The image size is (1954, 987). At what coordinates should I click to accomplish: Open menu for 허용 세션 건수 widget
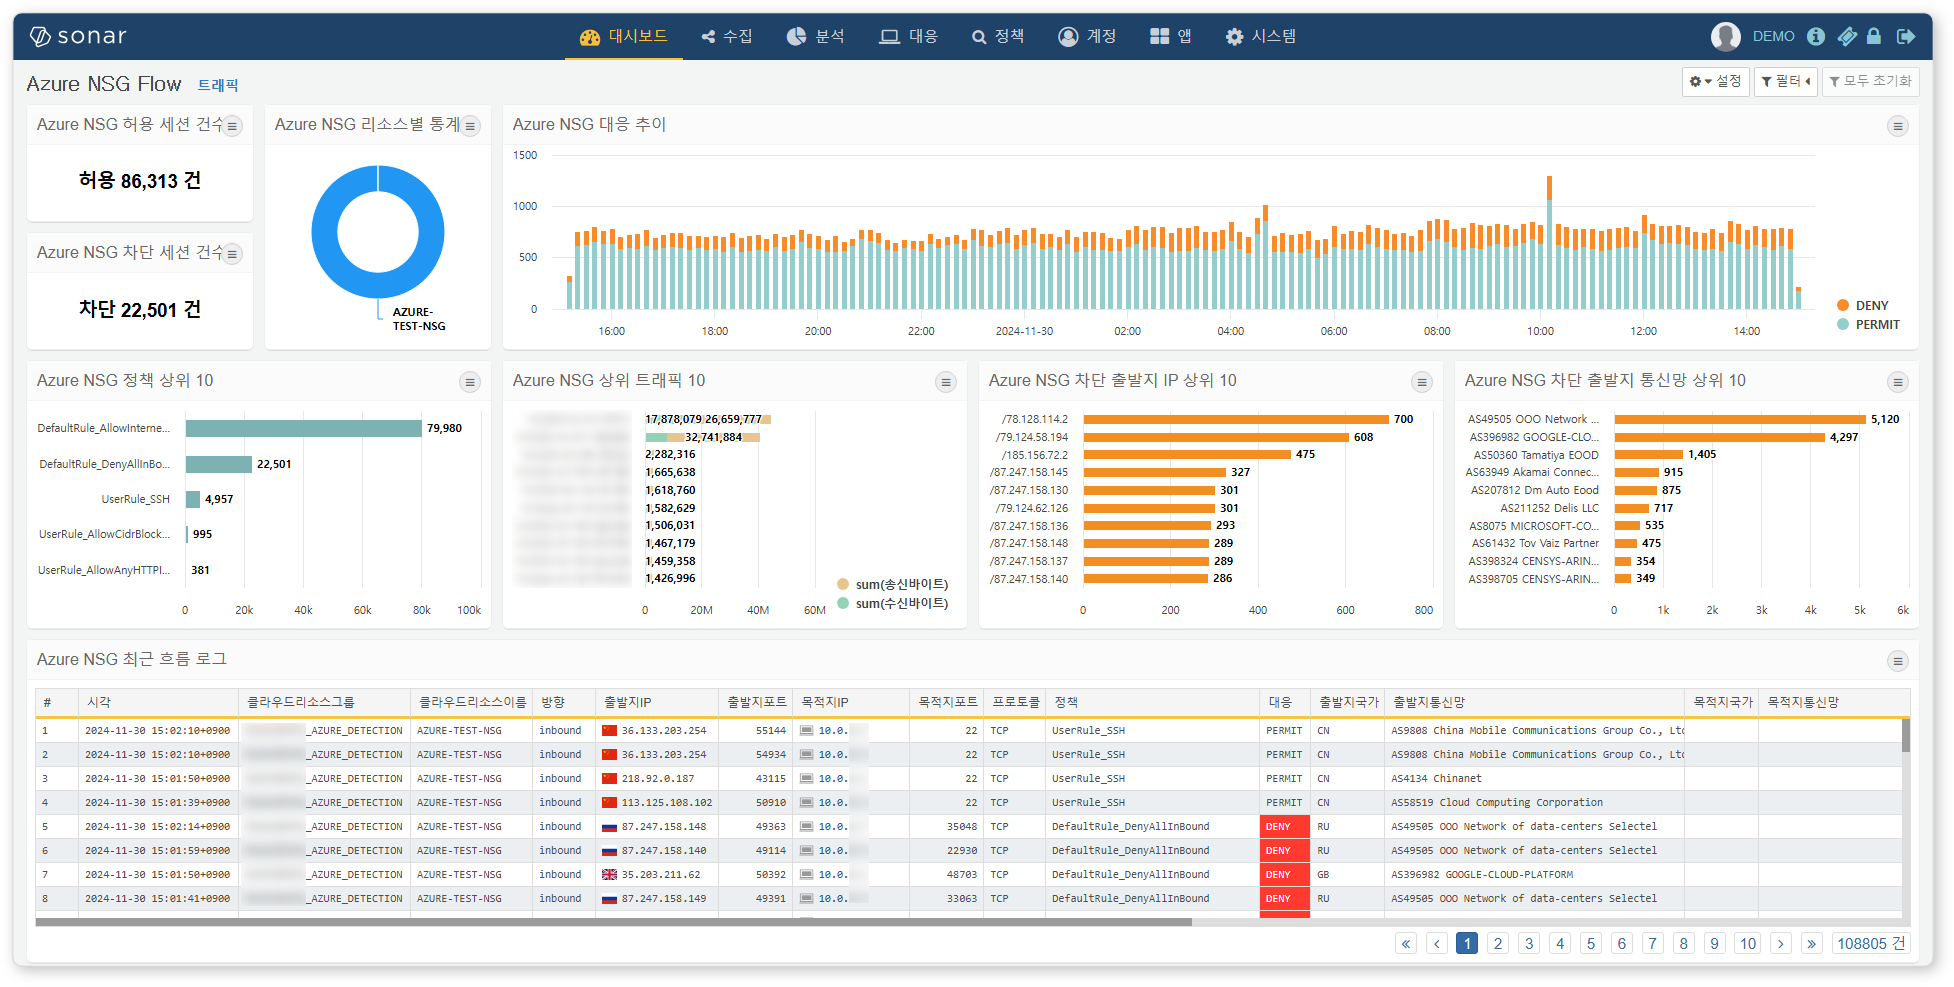tap(232, 126)
